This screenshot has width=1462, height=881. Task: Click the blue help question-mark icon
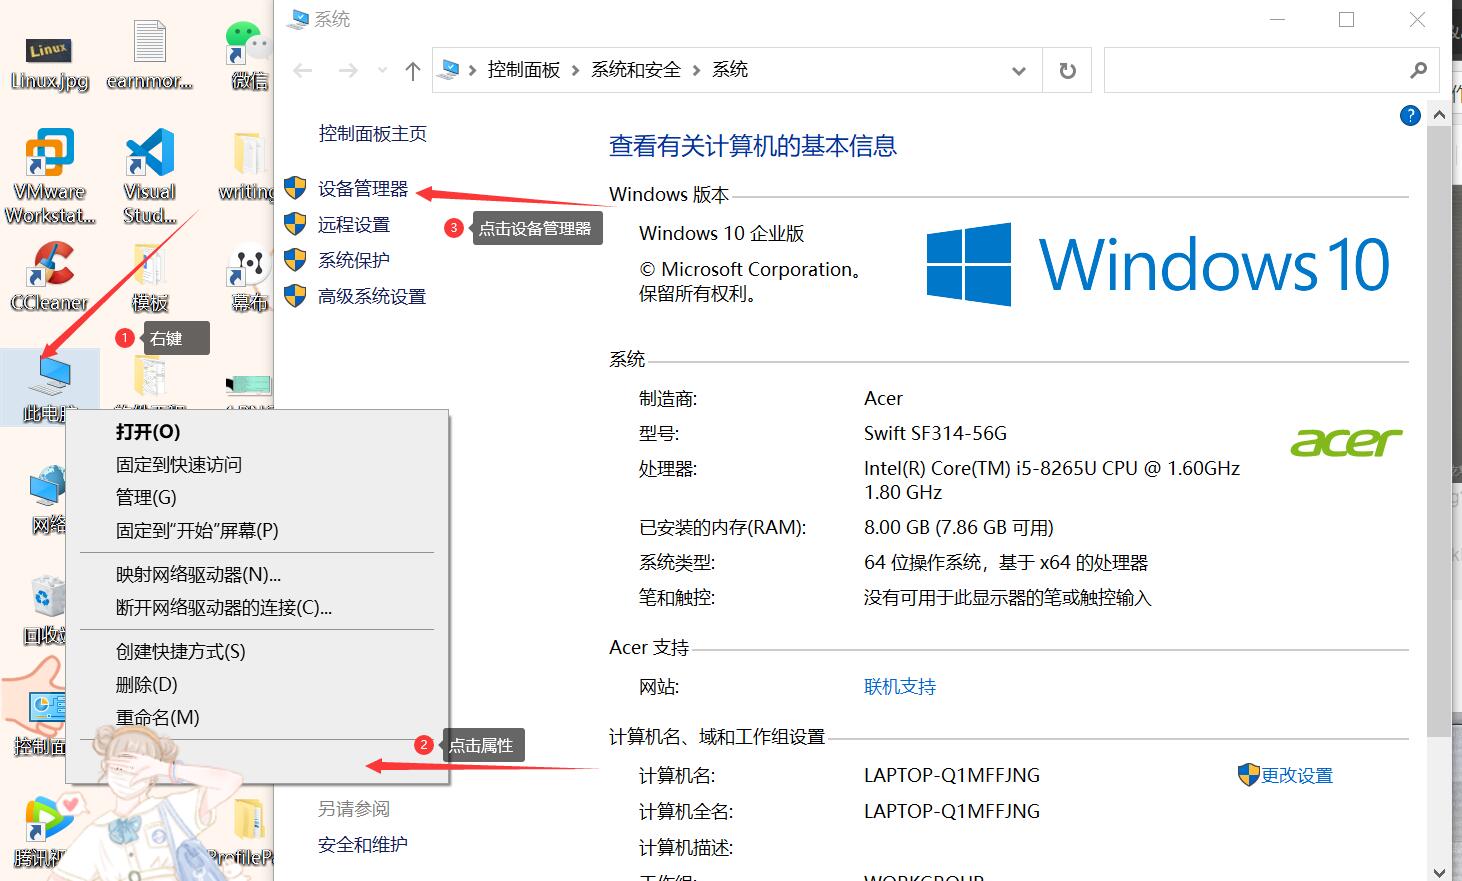click(1410, 115)
